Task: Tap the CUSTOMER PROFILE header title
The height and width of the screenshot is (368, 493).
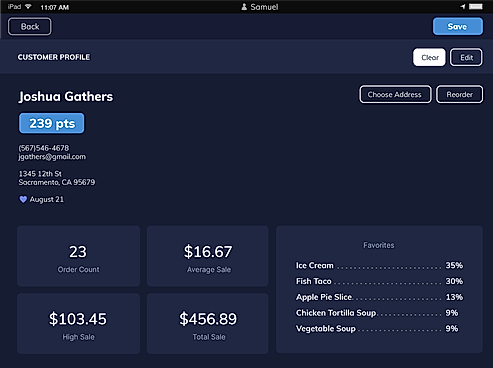Action: click(x=54, y=57)
